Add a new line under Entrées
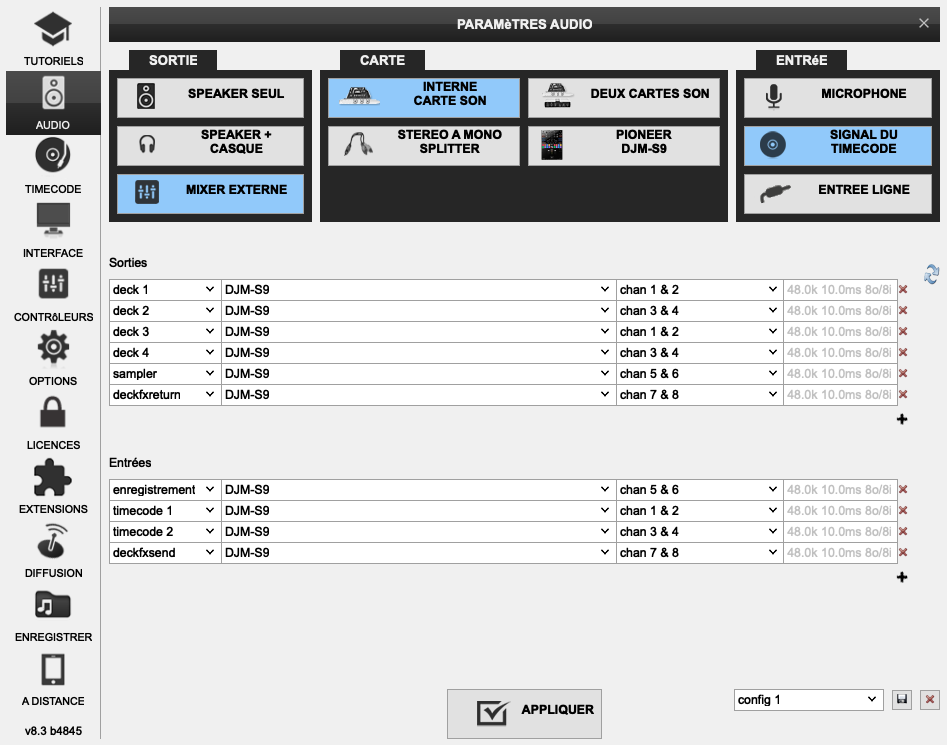947x745 pixels. pyautogui.click(x=902, y=577)
